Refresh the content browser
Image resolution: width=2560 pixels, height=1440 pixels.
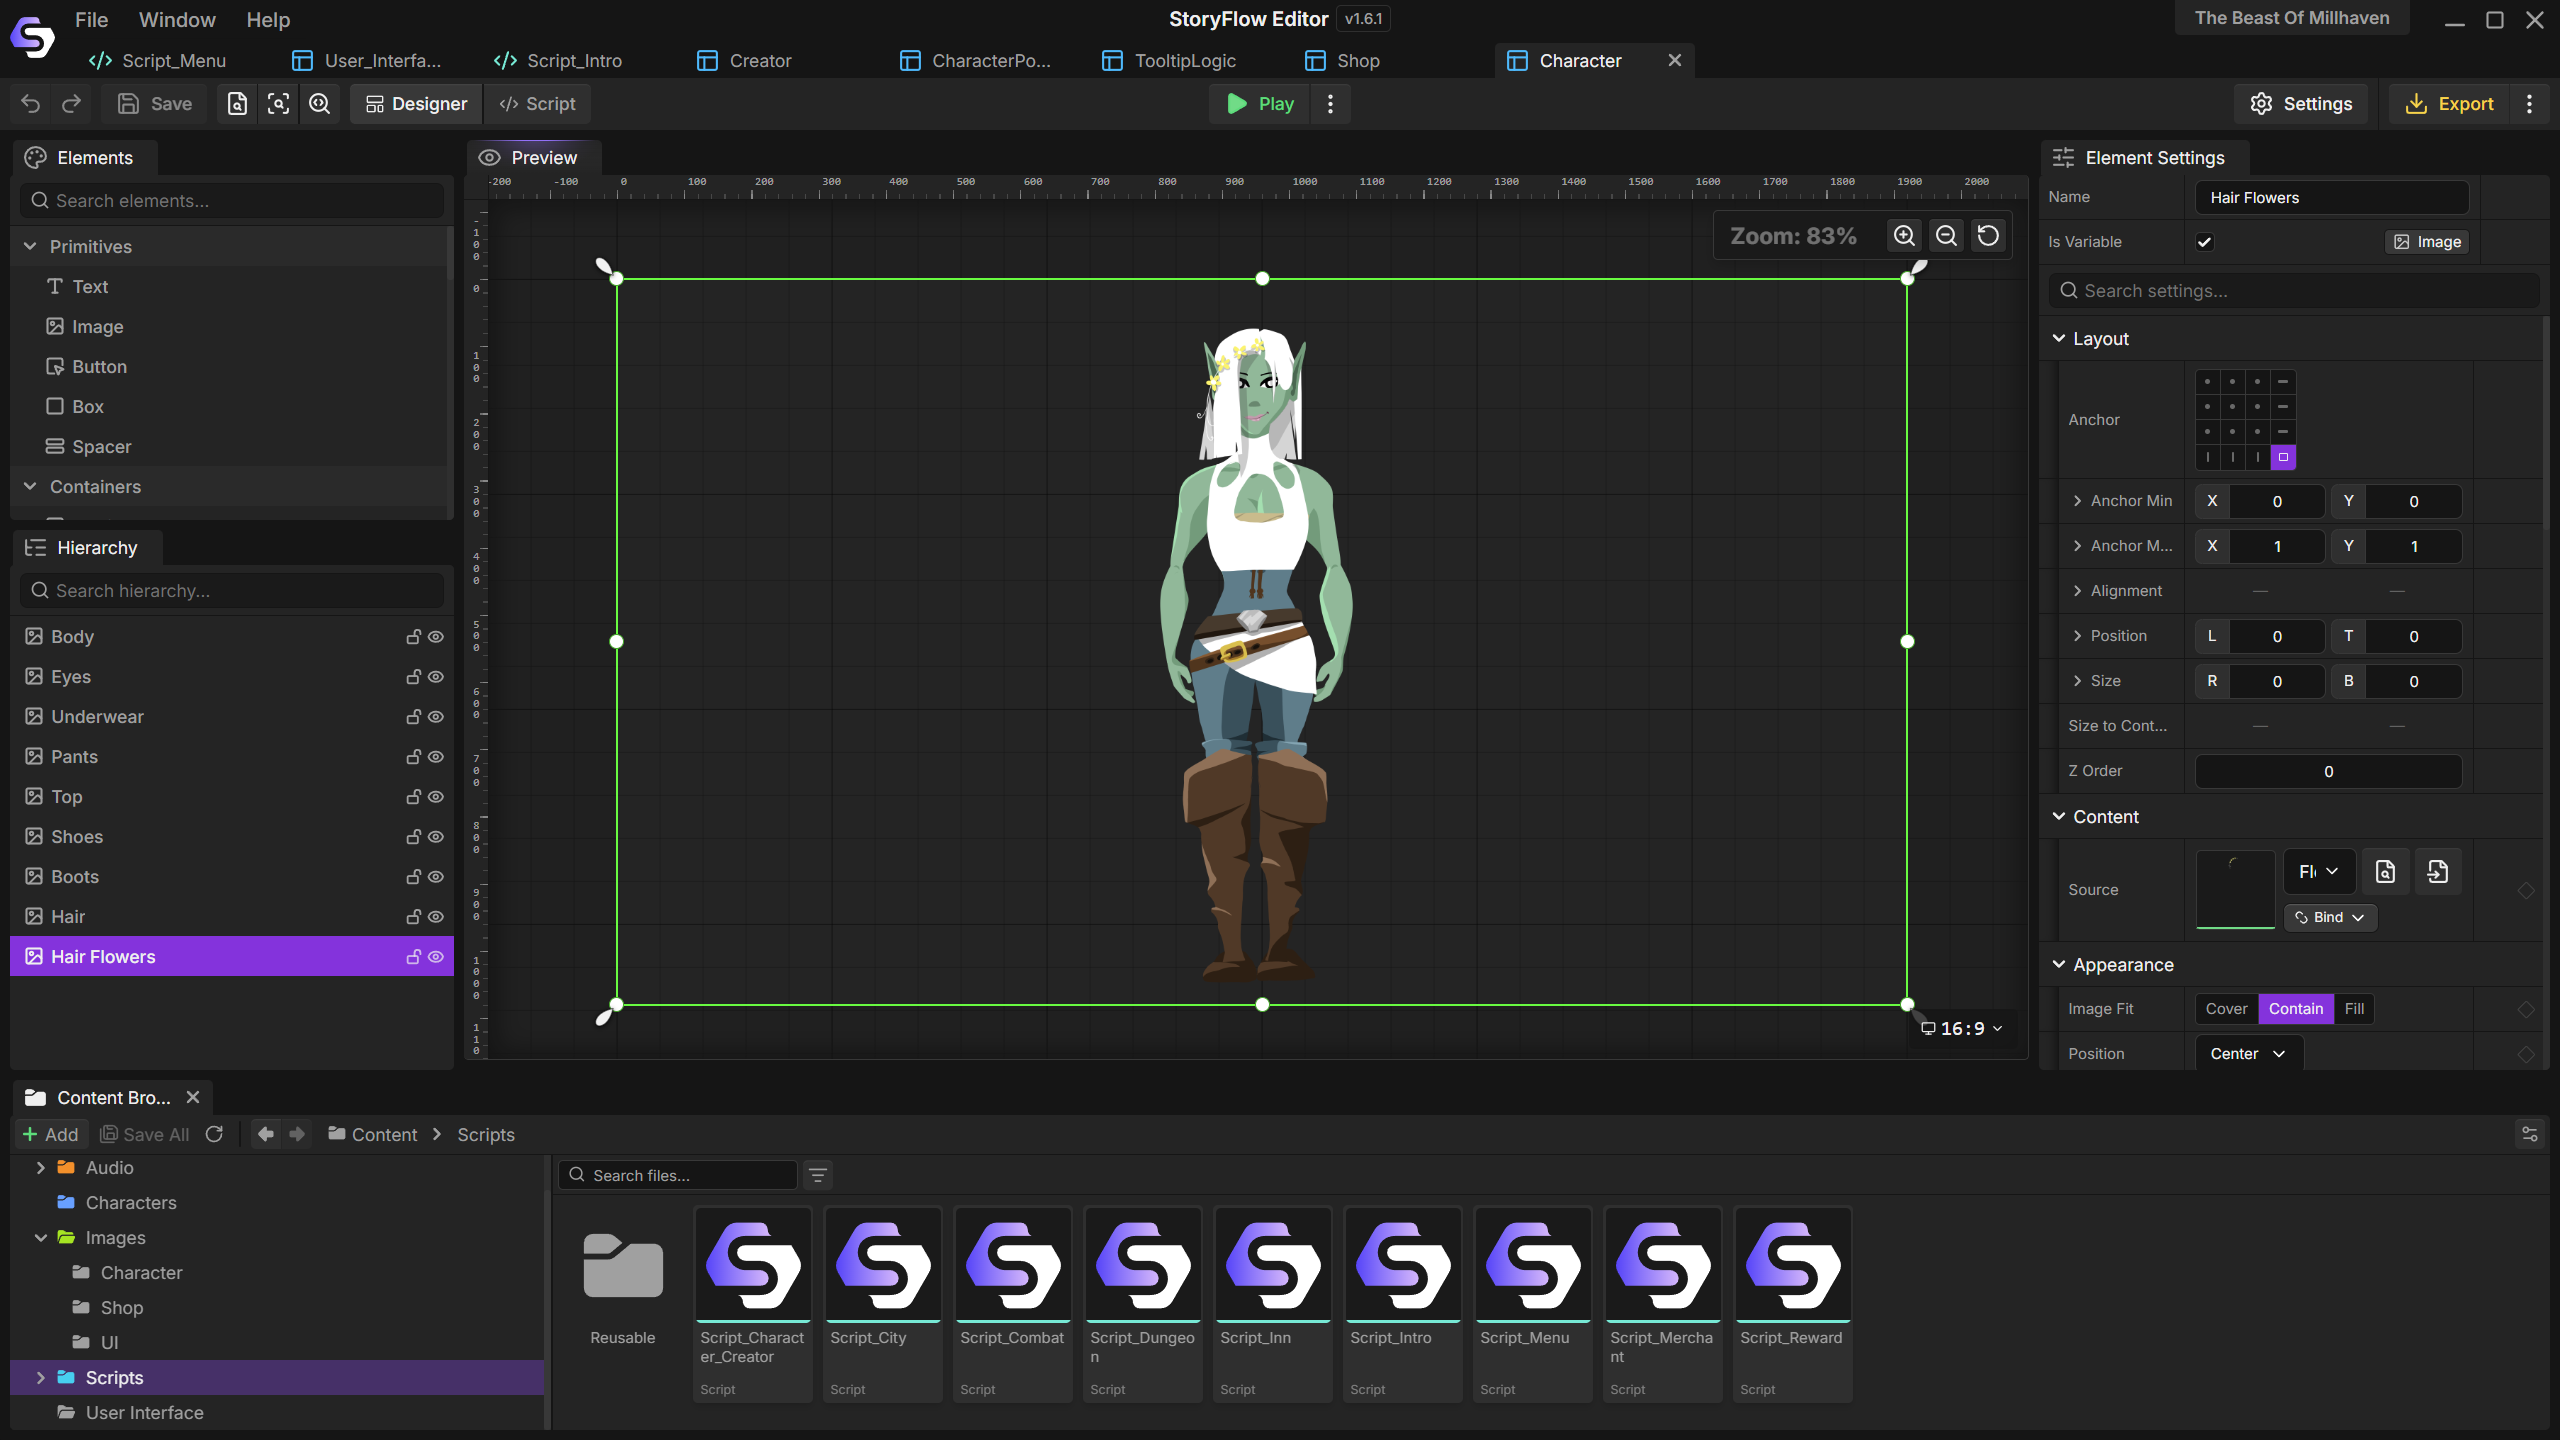[x=214, y=1134]
